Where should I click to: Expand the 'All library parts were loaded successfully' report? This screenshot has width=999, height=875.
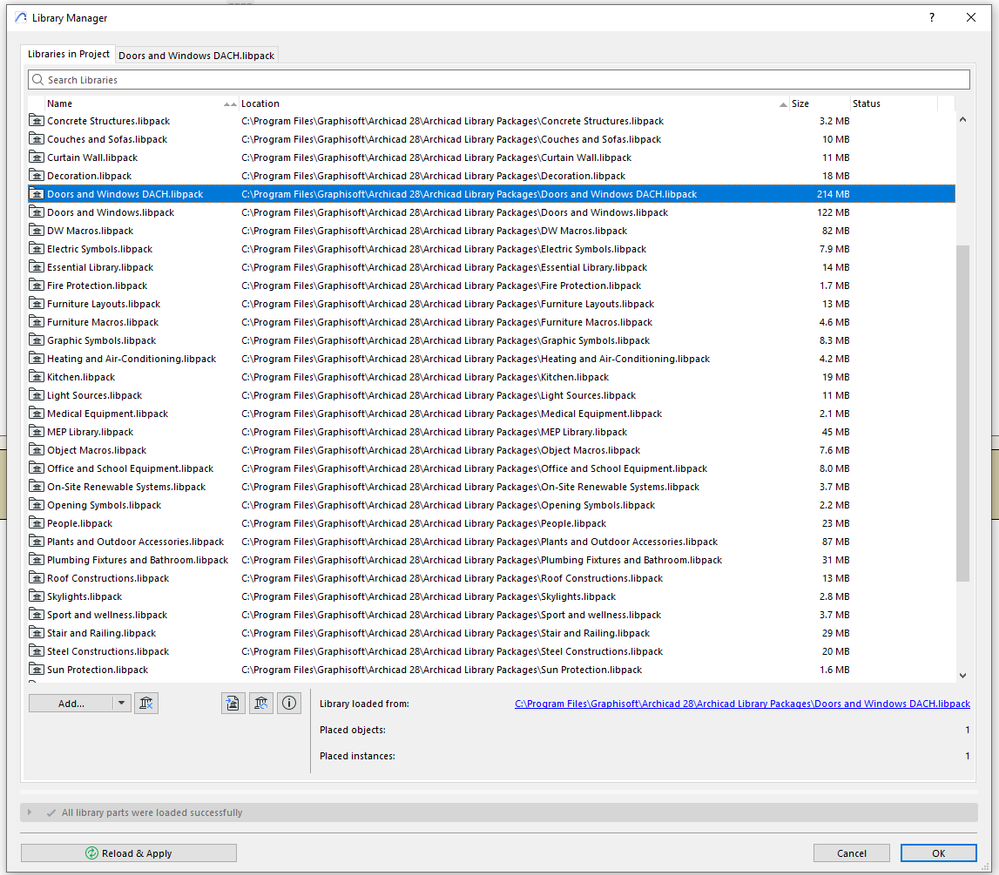pos(29,812)
